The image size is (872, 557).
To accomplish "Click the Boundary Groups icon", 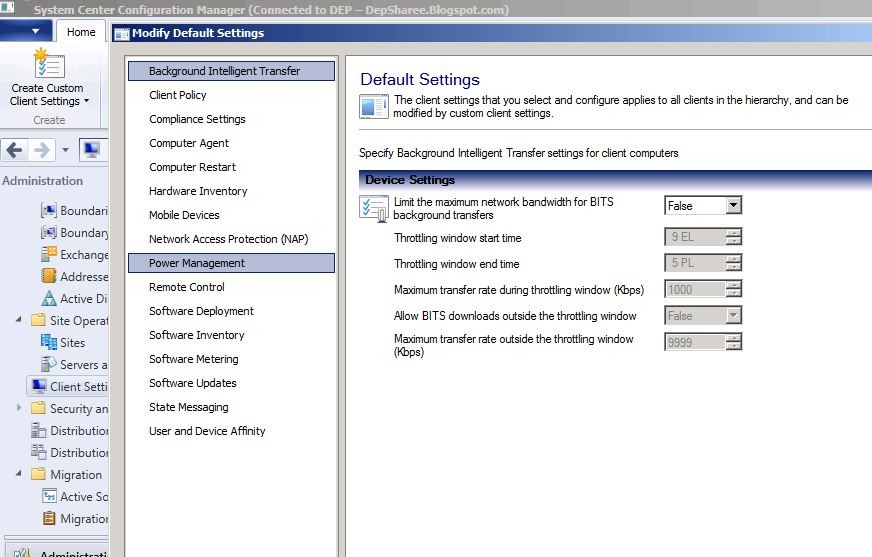I will 49,232.
